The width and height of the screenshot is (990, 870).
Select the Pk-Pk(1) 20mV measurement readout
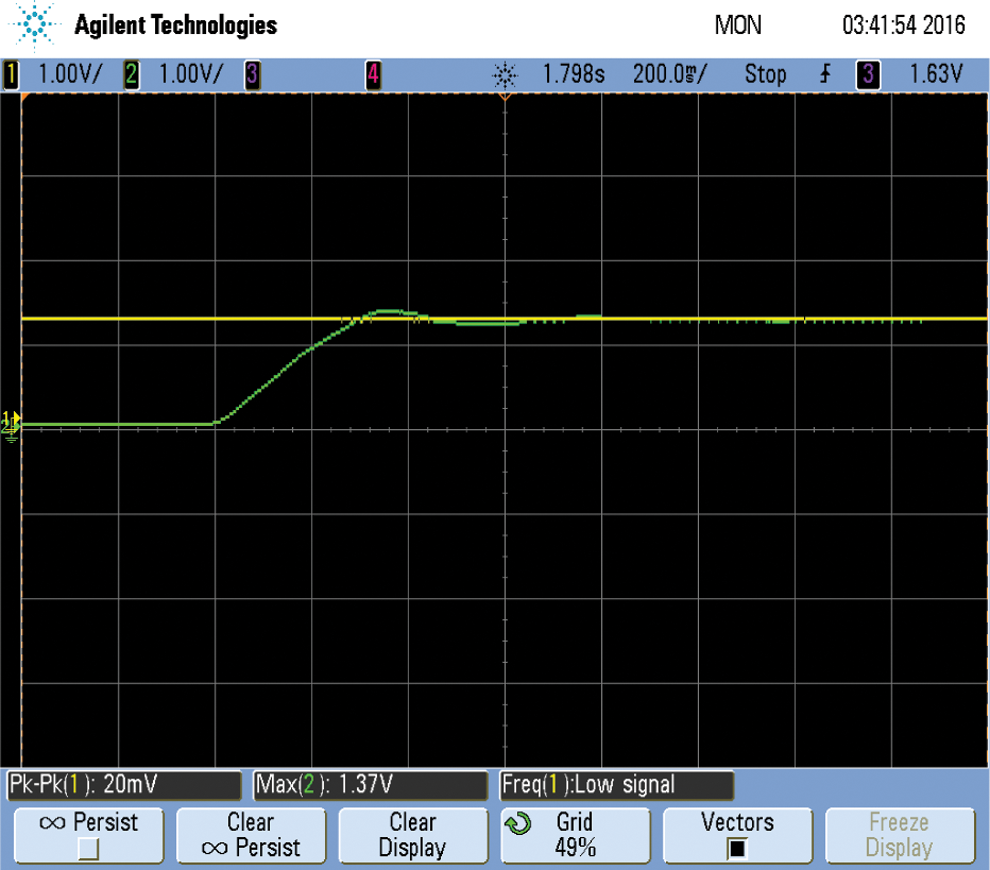click(x=122, y=785)
